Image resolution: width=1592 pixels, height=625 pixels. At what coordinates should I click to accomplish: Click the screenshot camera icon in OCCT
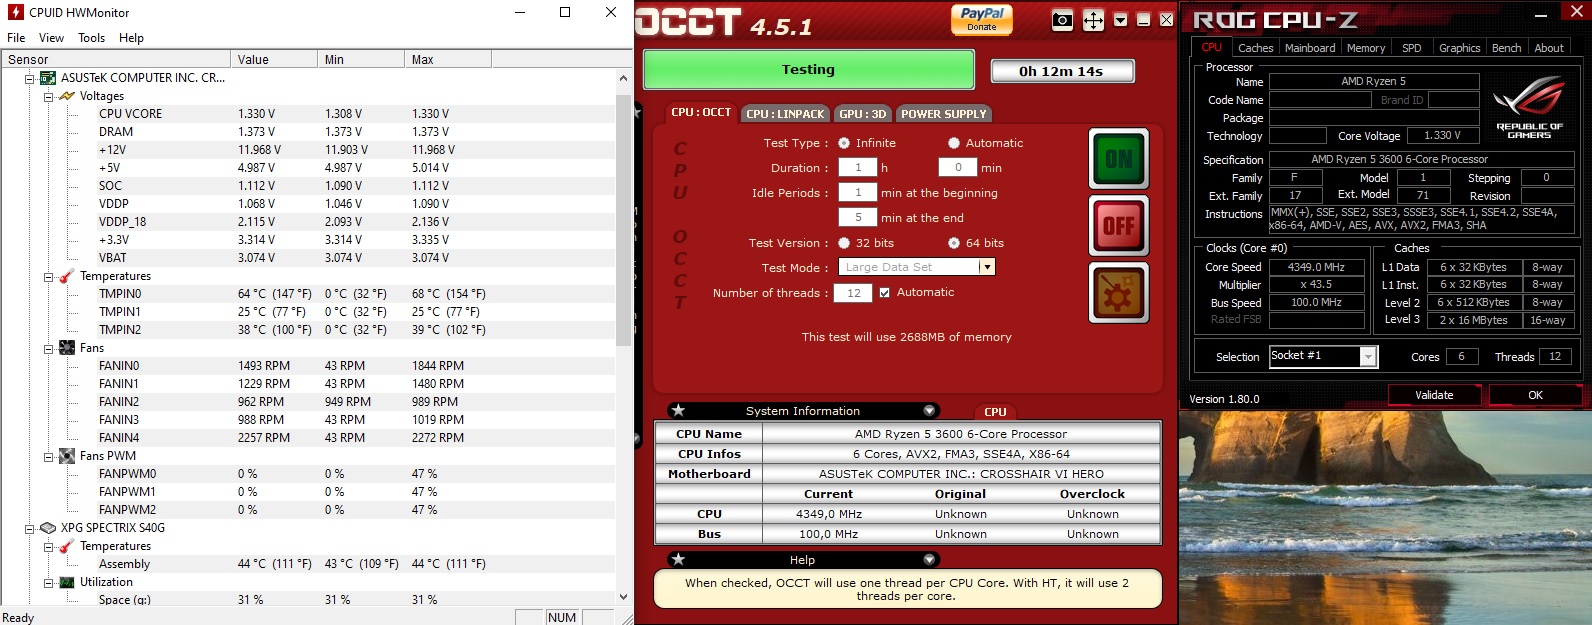[x=1063, y=20]
